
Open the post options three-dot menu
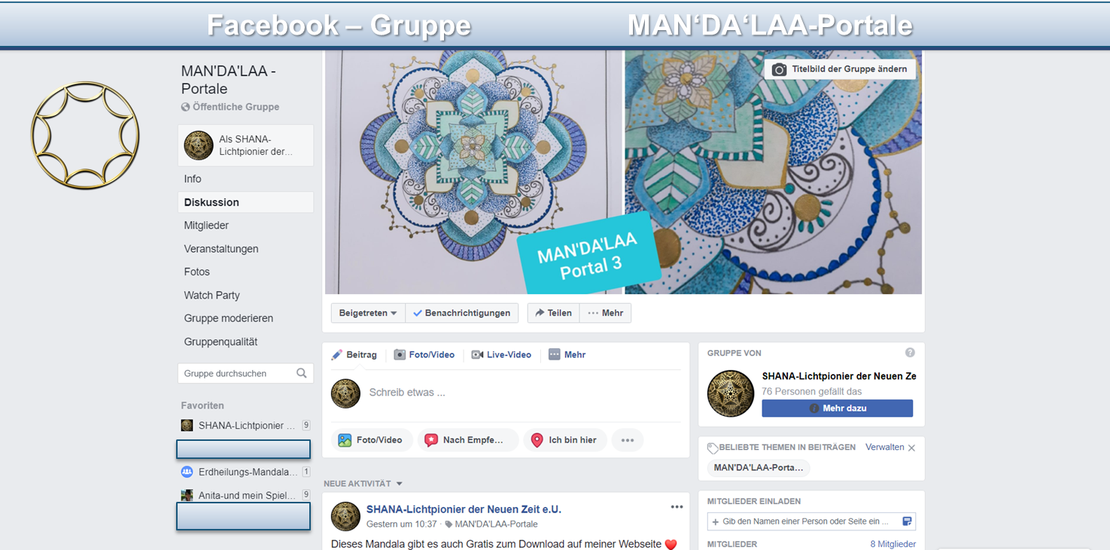tap(677, 507)
